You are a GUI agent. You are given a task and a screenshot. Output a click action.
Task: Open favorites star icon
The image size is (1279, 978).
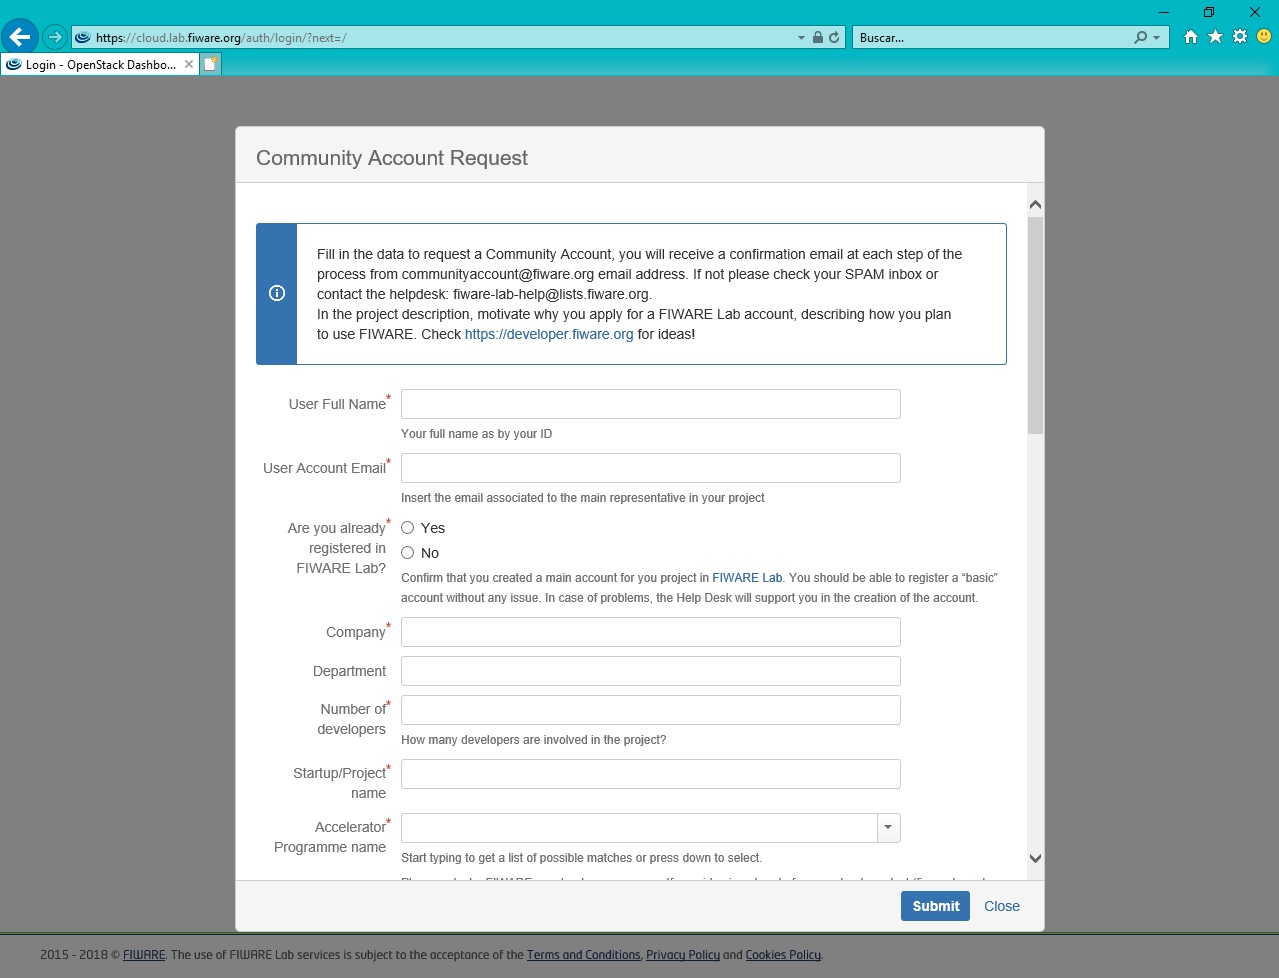click(x=1215, y=37)
